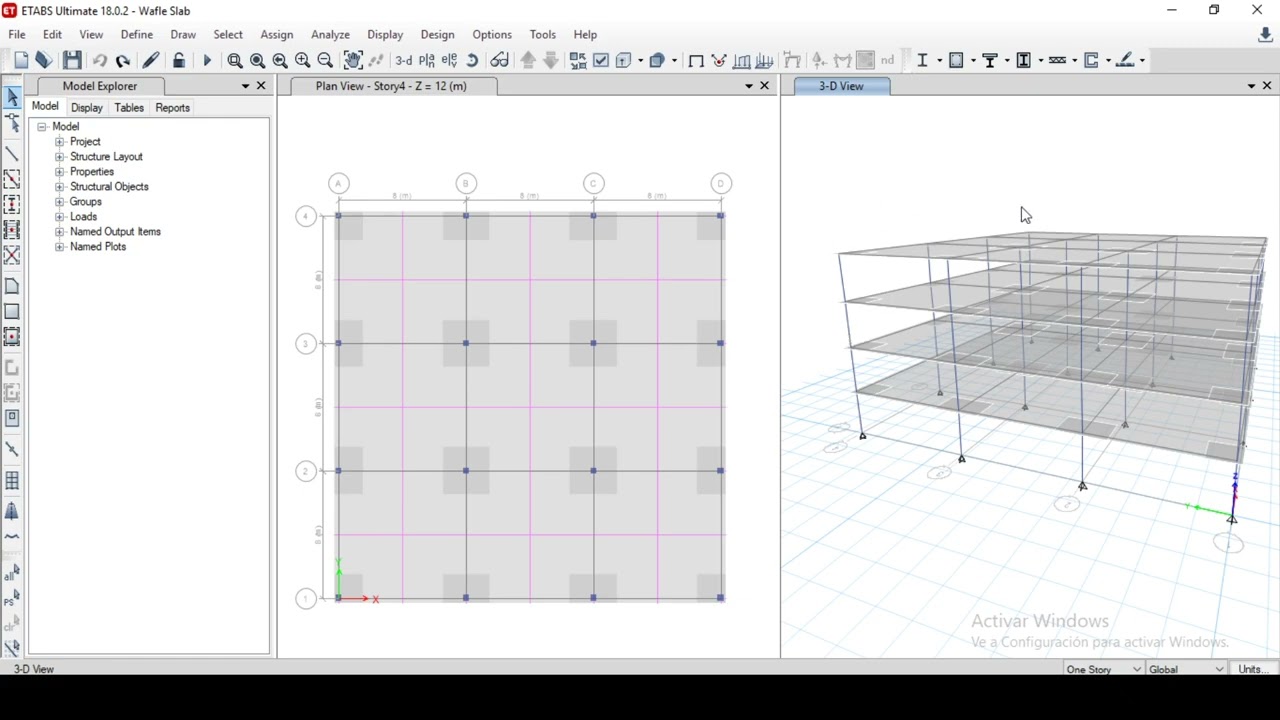This screenshot has width=1280, height=720.
Task: Open the Design menu
Action: [437, 34]
